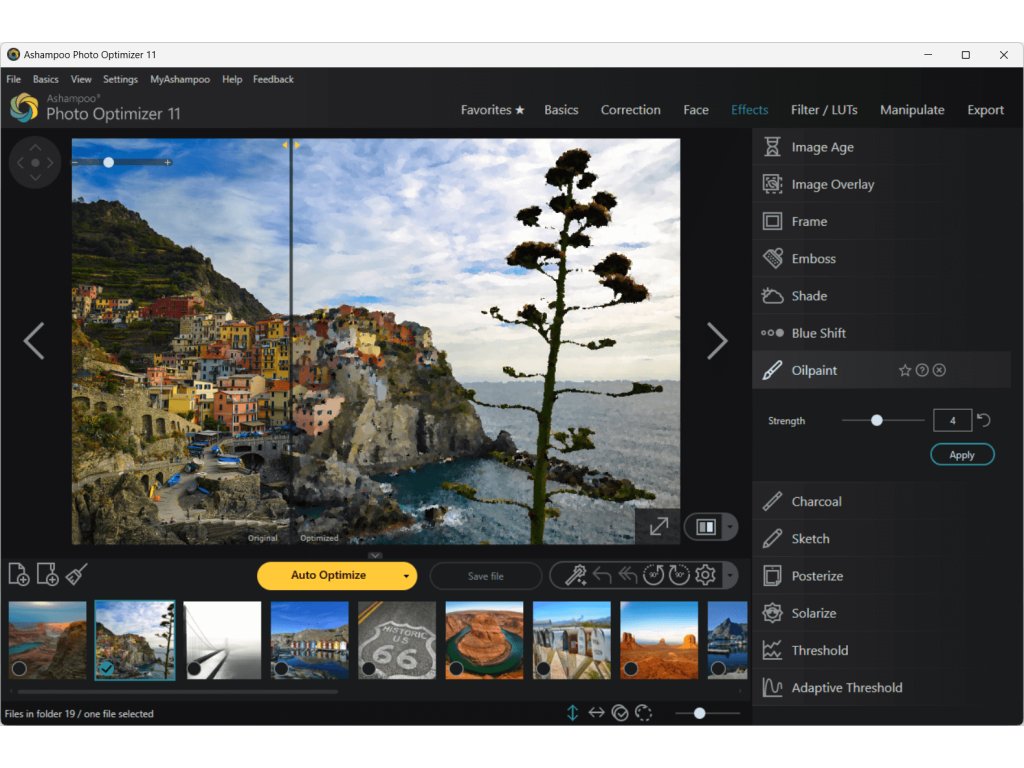This screenshot has width=1024, height=768.
Task: Tick the selection circle on Route 66 thumbnail
Action: pos(368,668)
